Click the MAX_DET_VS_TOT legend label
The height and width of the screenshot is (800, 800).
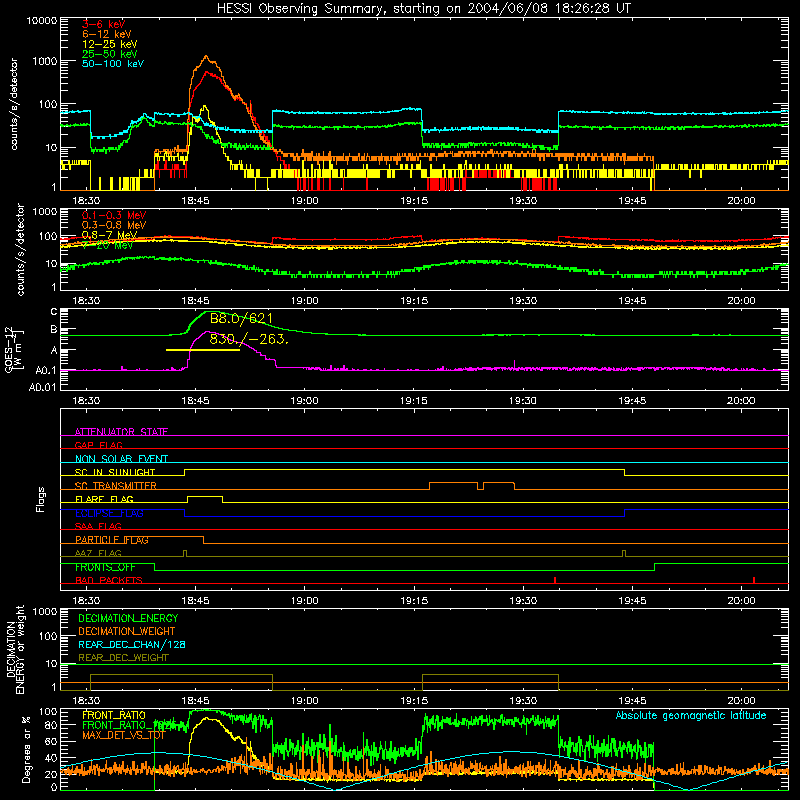coord(124,735)
